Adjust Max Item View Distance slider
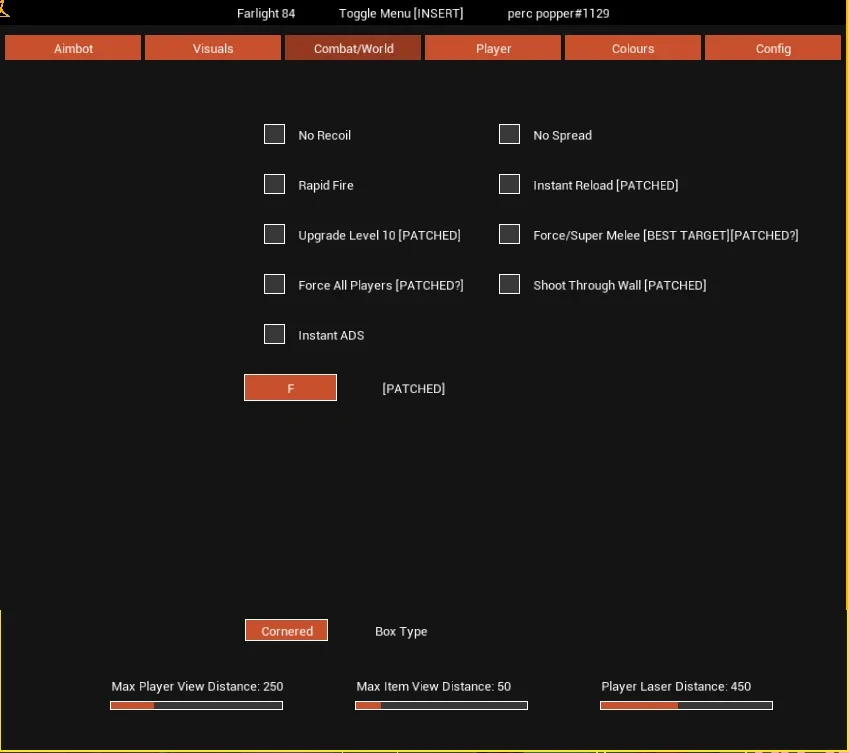 pos(441,705)
